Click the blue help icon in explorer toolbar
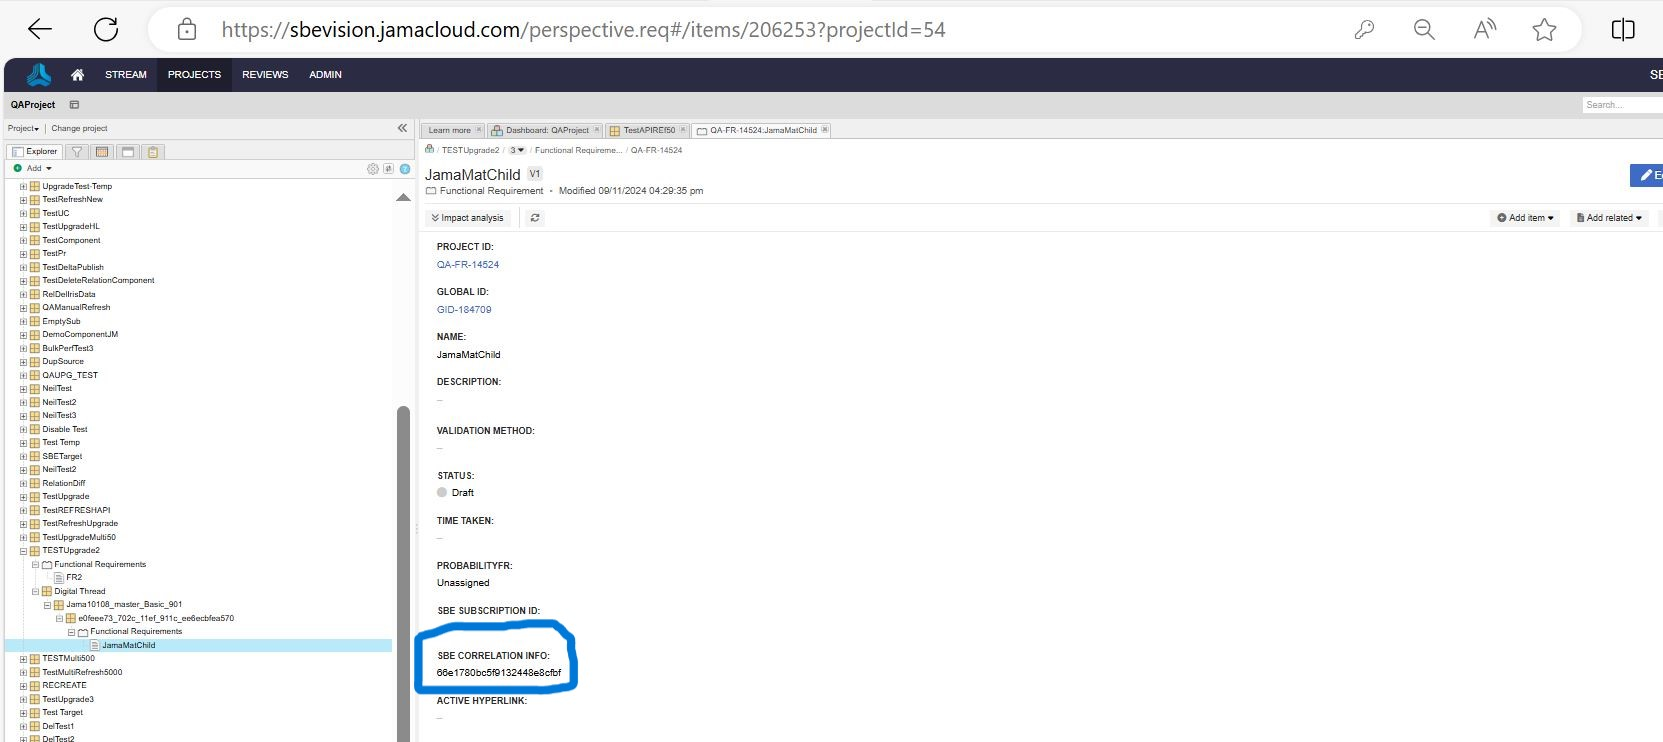The height and width of the screenshot is (742, 1663). (x=405, y=169)
